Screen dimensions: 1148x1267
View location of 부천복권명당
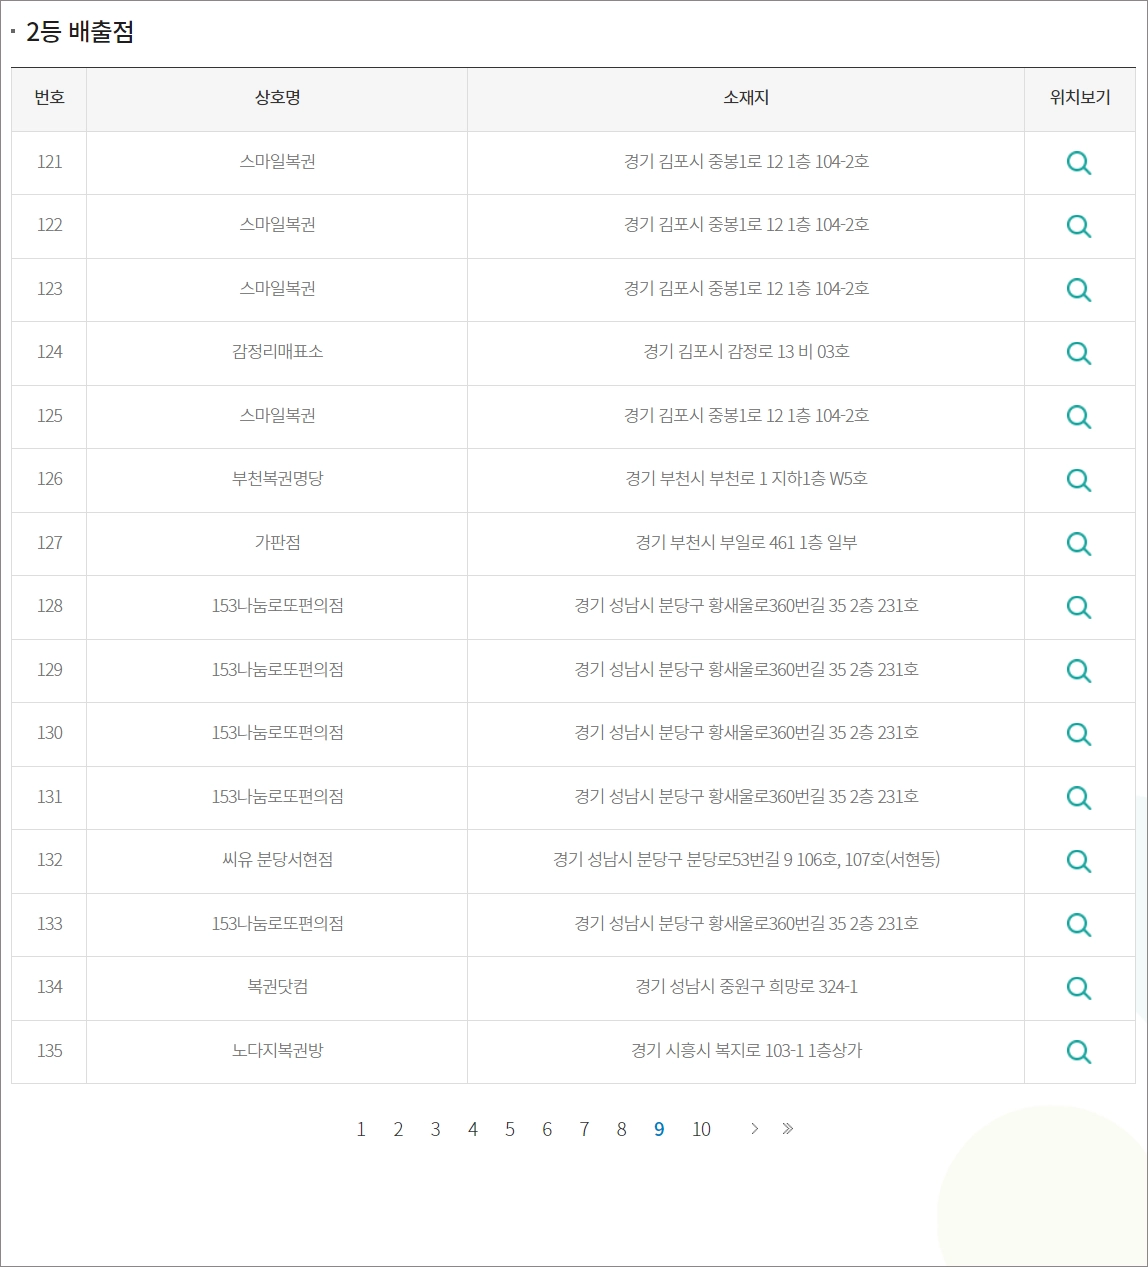point(1079,480)
